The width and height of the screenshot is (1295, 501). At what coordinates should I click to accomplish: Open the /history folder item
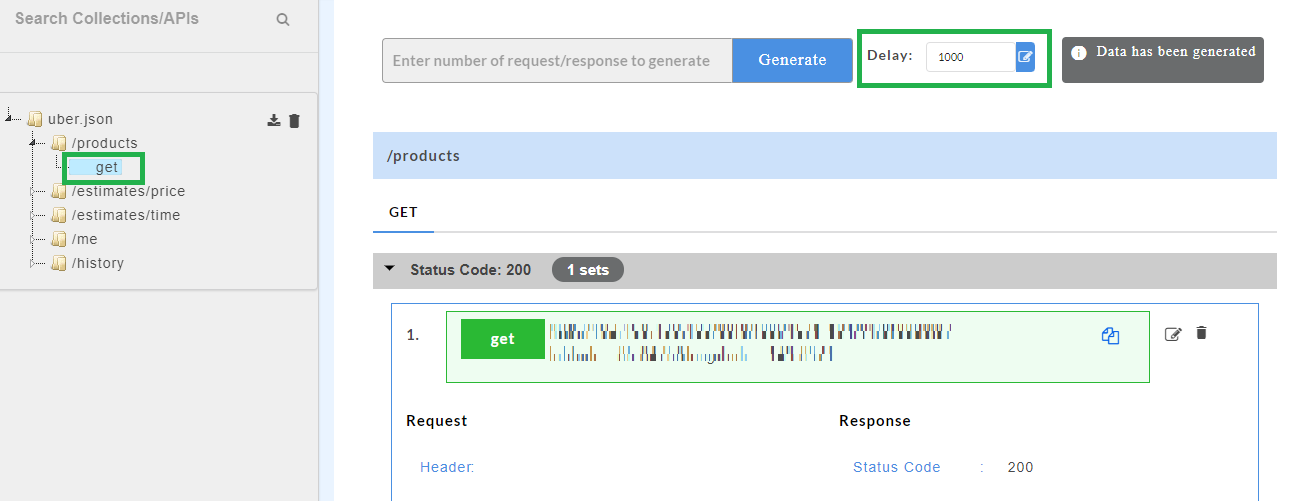click(x=97, y=263)
